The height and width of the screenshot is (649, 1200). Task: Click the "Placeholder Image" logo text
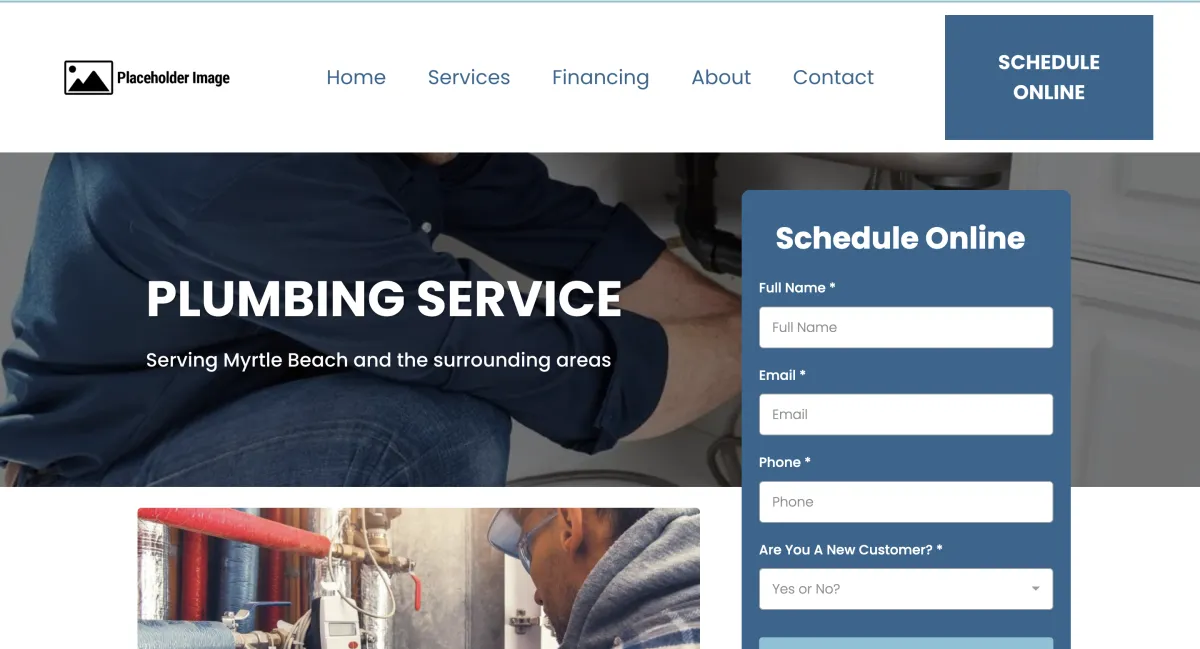coord(173,78)
